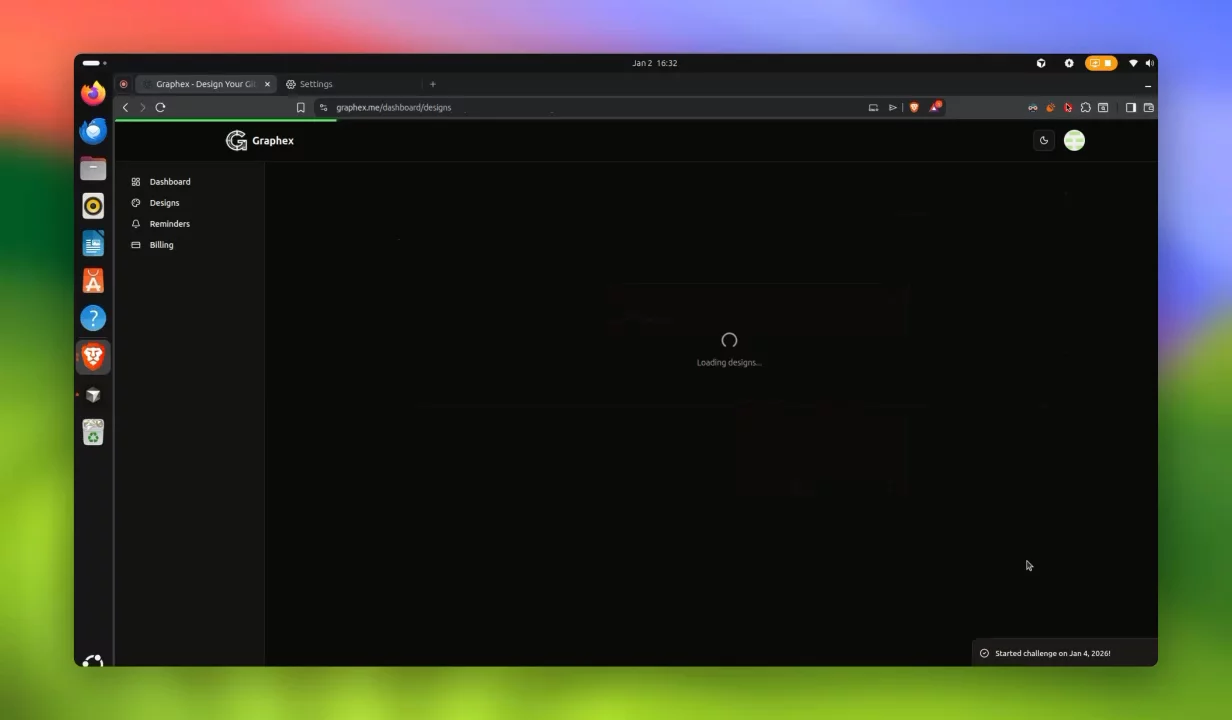
Task: Open Help from the dock
Action: [x=93, y=318]
